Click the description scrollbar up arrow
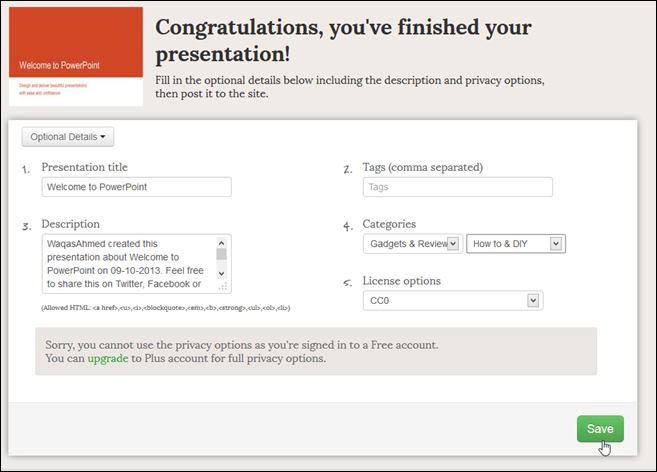 (222, 243)
